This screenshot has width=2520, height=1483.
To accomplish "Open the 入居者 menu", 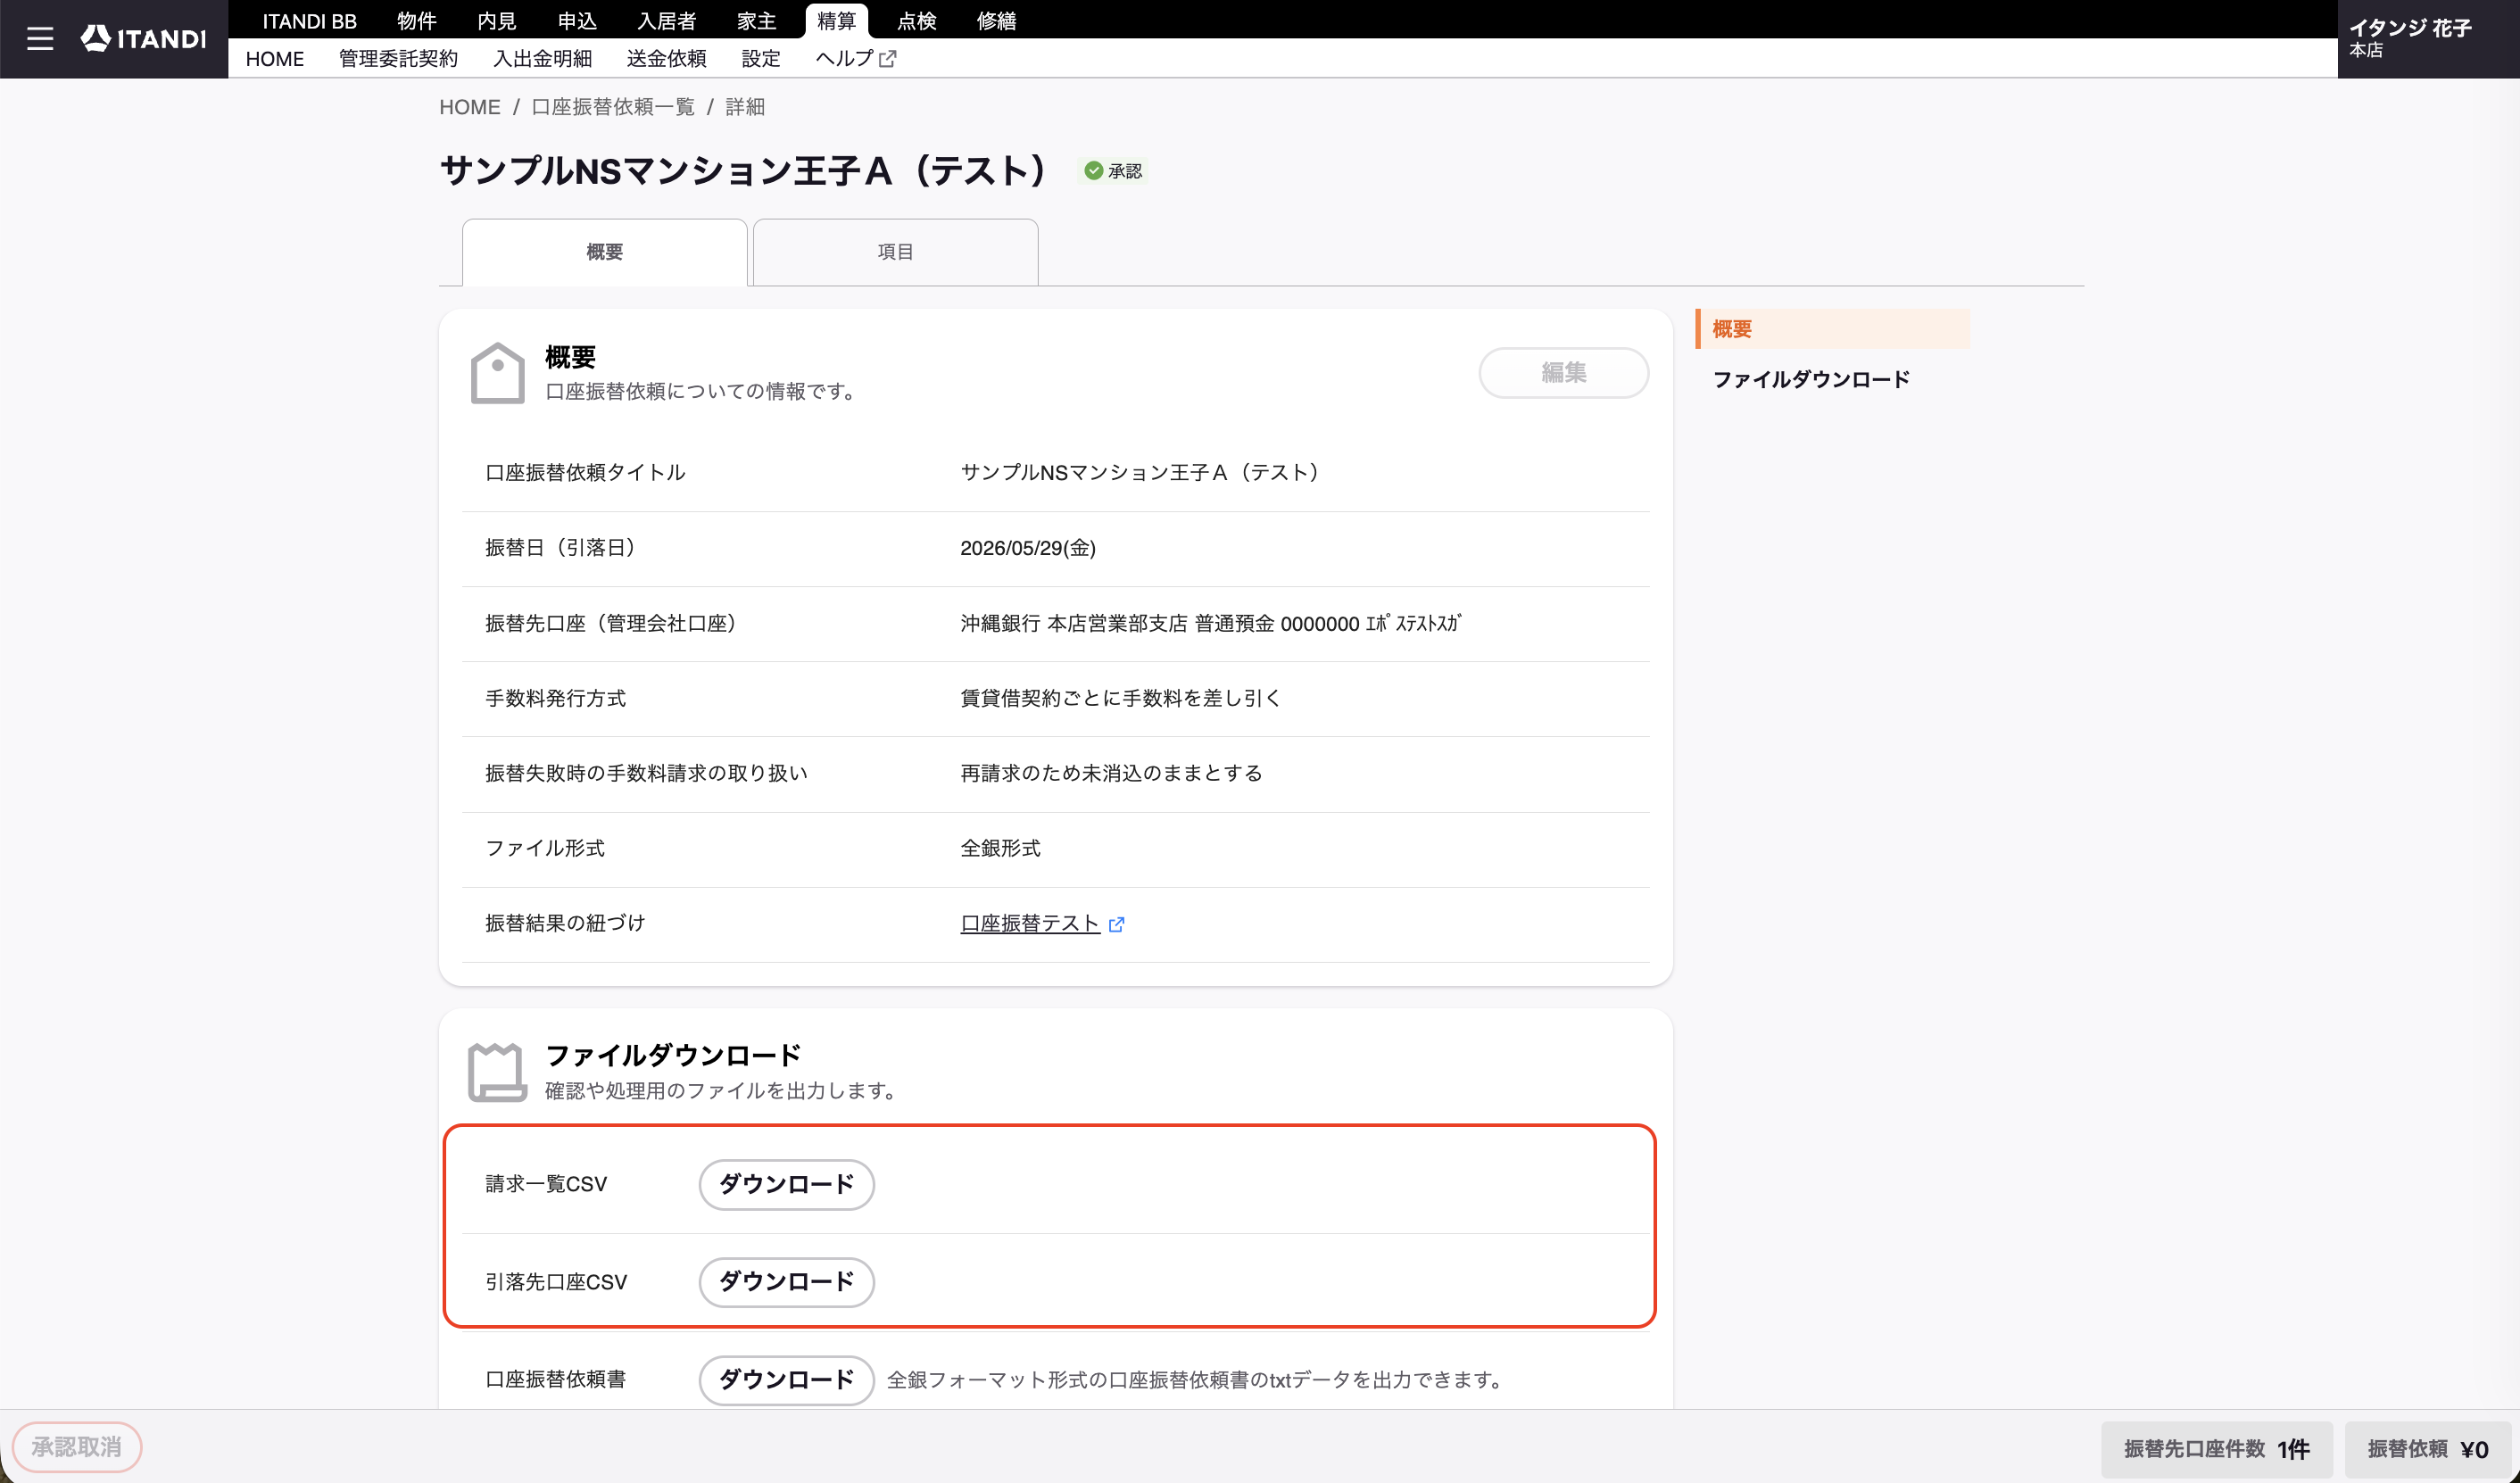I will [667, 21].
